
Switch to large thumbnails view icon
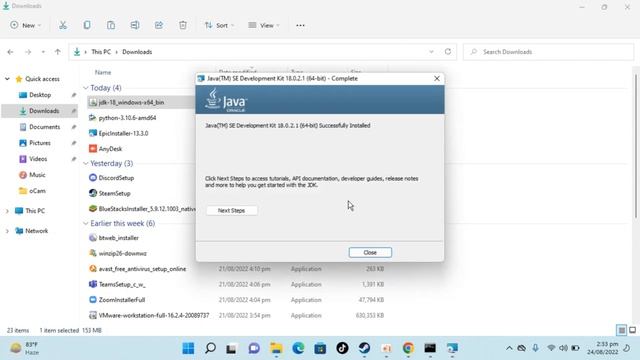coord(632,330)
